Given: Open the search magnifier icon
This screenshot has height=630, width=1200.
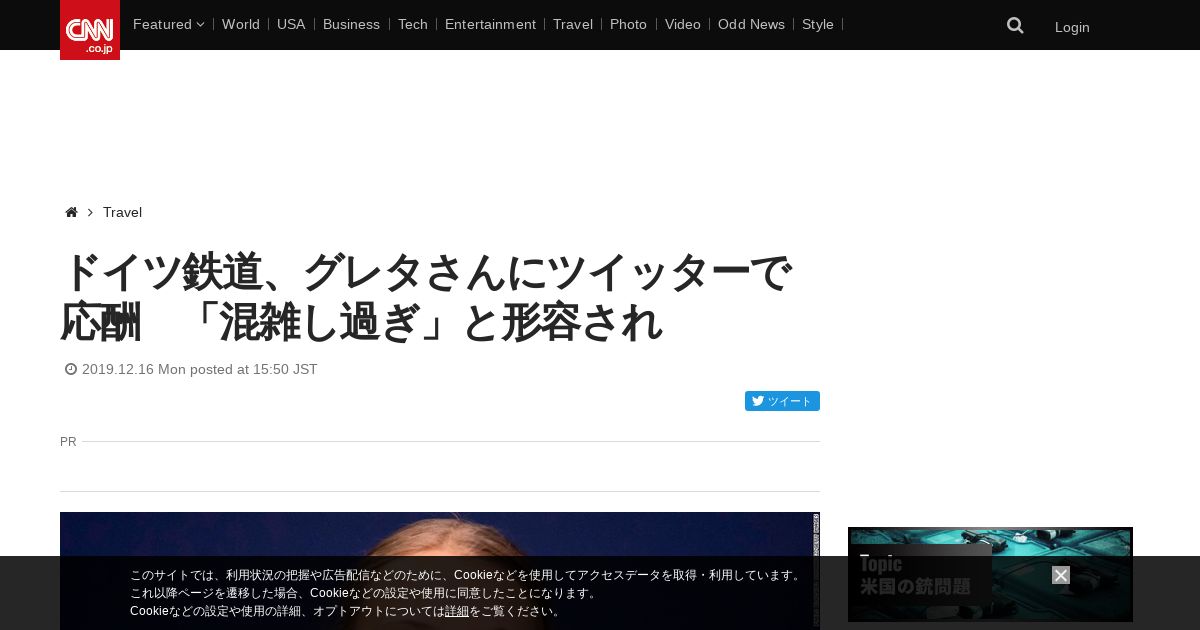Looking at the screenshot, I should pos(1015,26).
